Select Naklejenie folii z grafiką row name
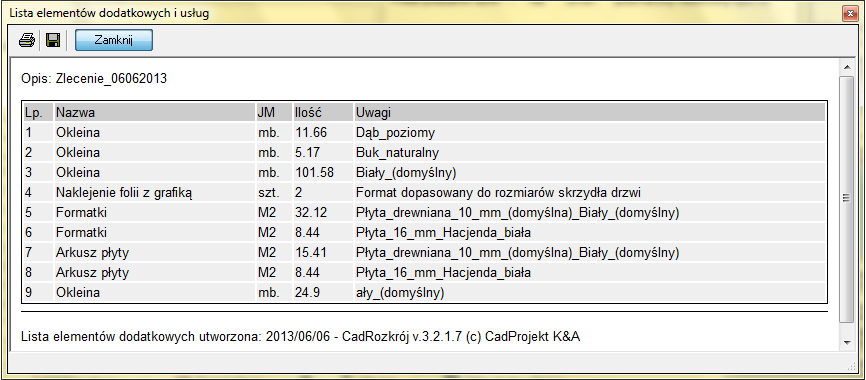 click(x=124, y=193)
